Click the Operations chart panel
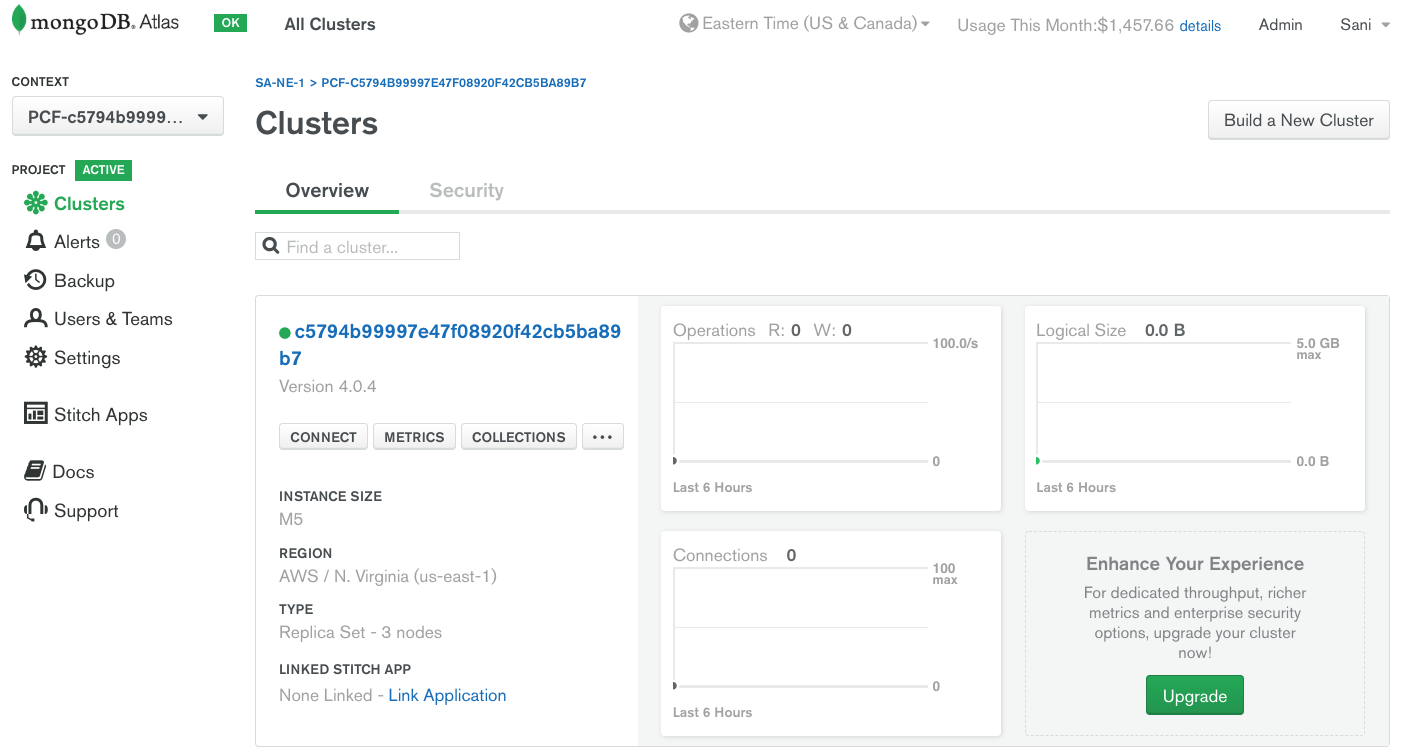The image size is (1411, 753). [830, 408]
